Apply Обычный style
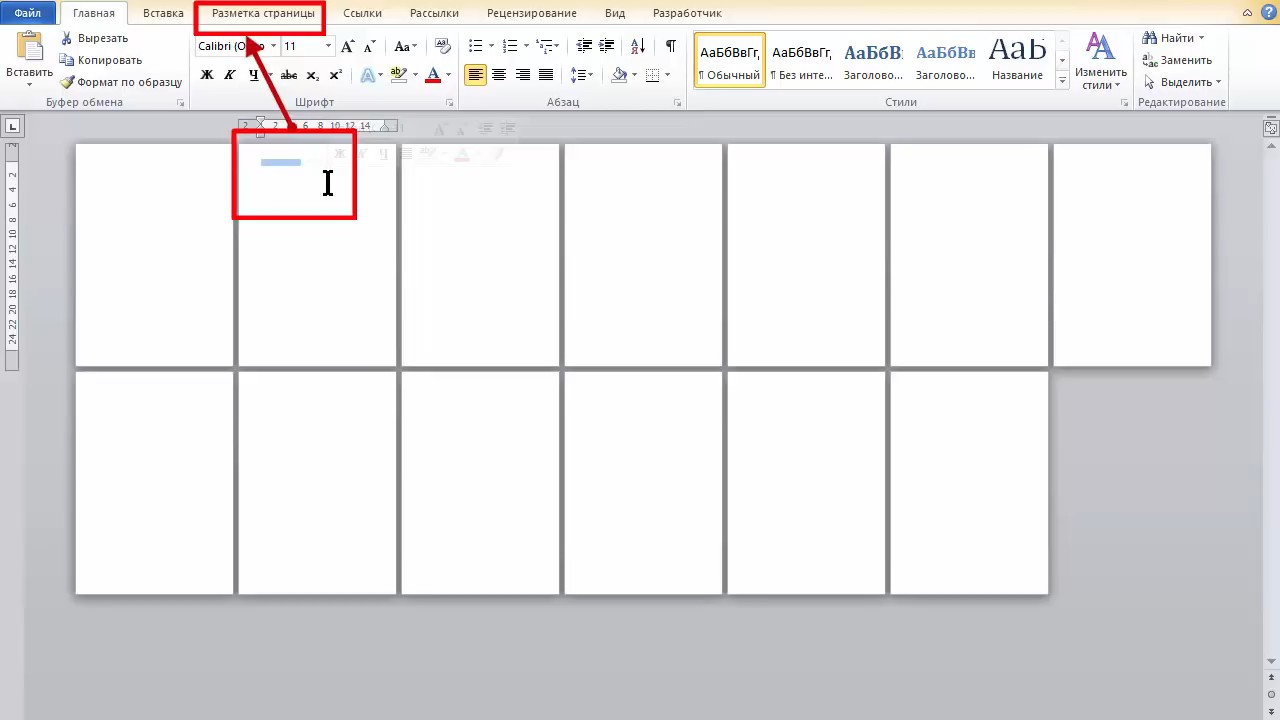 (x=730, y=60)
